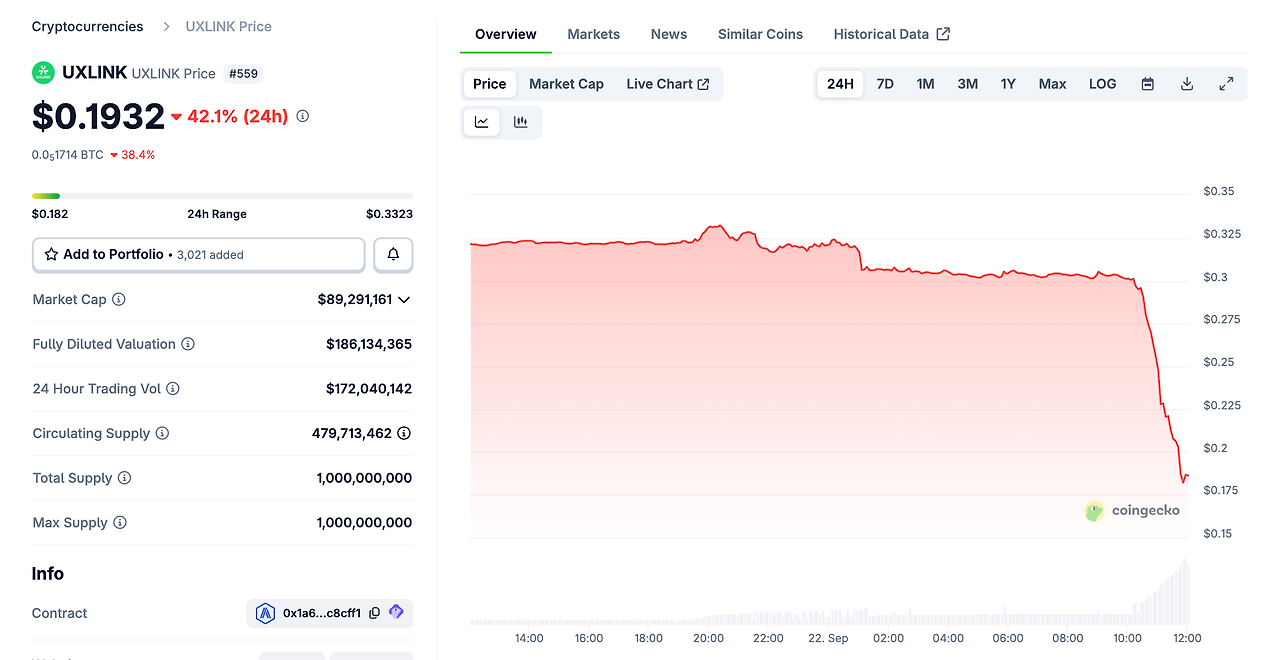The width and height of the screenshot is (1280, 660).
Task: Expand Market Cap dropdown chevron
Action: click(x=404, y=300)
